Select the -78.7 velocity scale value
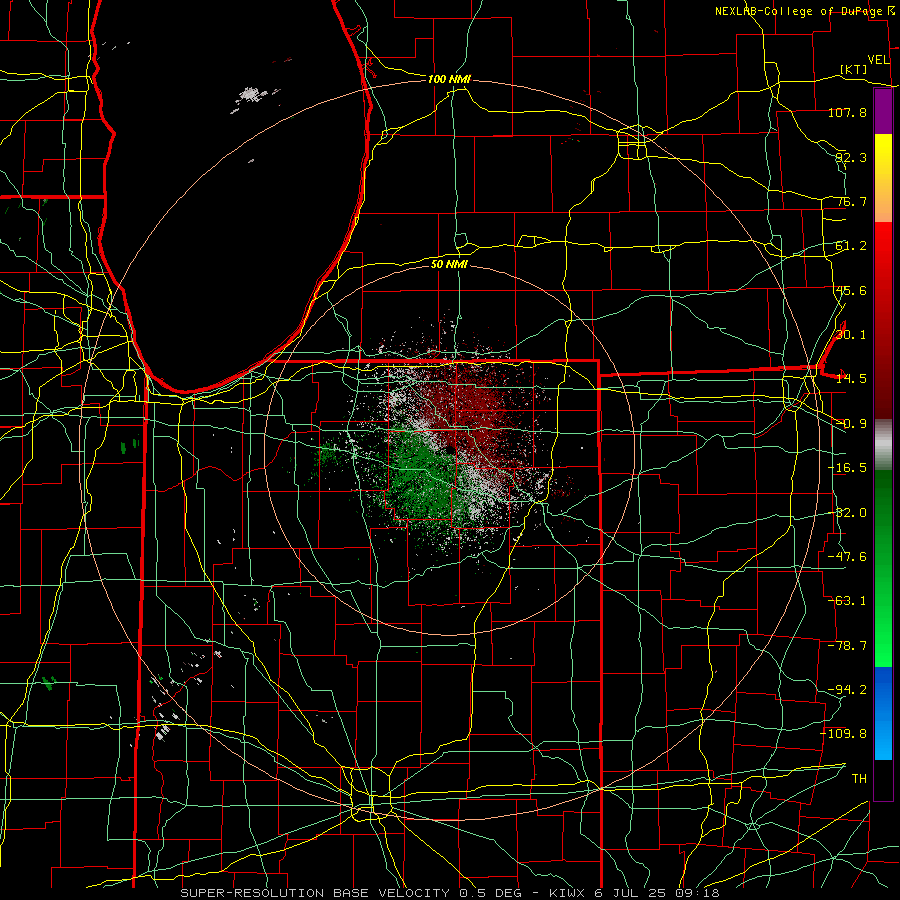 847,646
